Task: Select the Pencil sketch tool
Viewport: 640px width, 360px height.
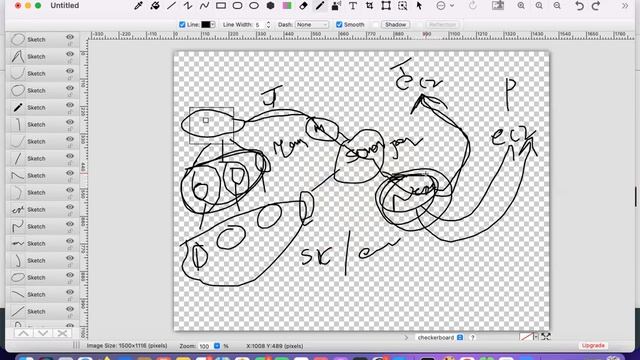Action: 320,6
